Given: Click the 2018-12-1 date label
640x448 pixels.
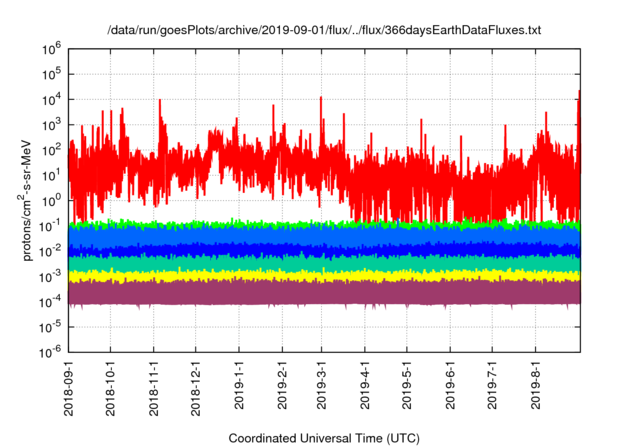Looking at the screenshot, I should [x=196, y=388].
